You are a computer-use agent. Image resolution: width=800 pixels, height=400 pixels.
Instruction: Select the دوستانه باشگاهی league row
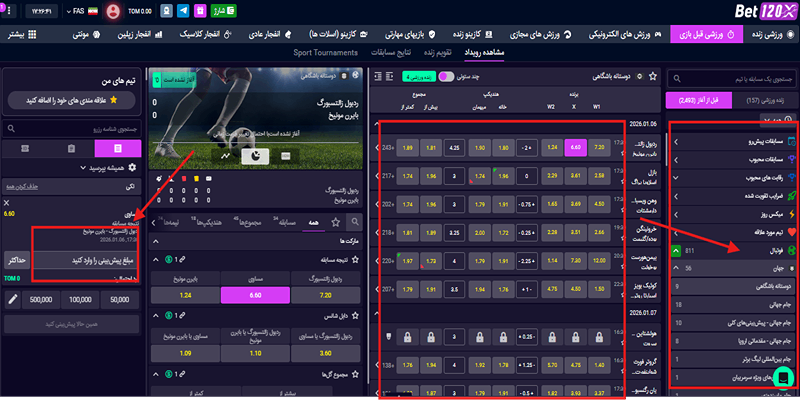point(732,287)
